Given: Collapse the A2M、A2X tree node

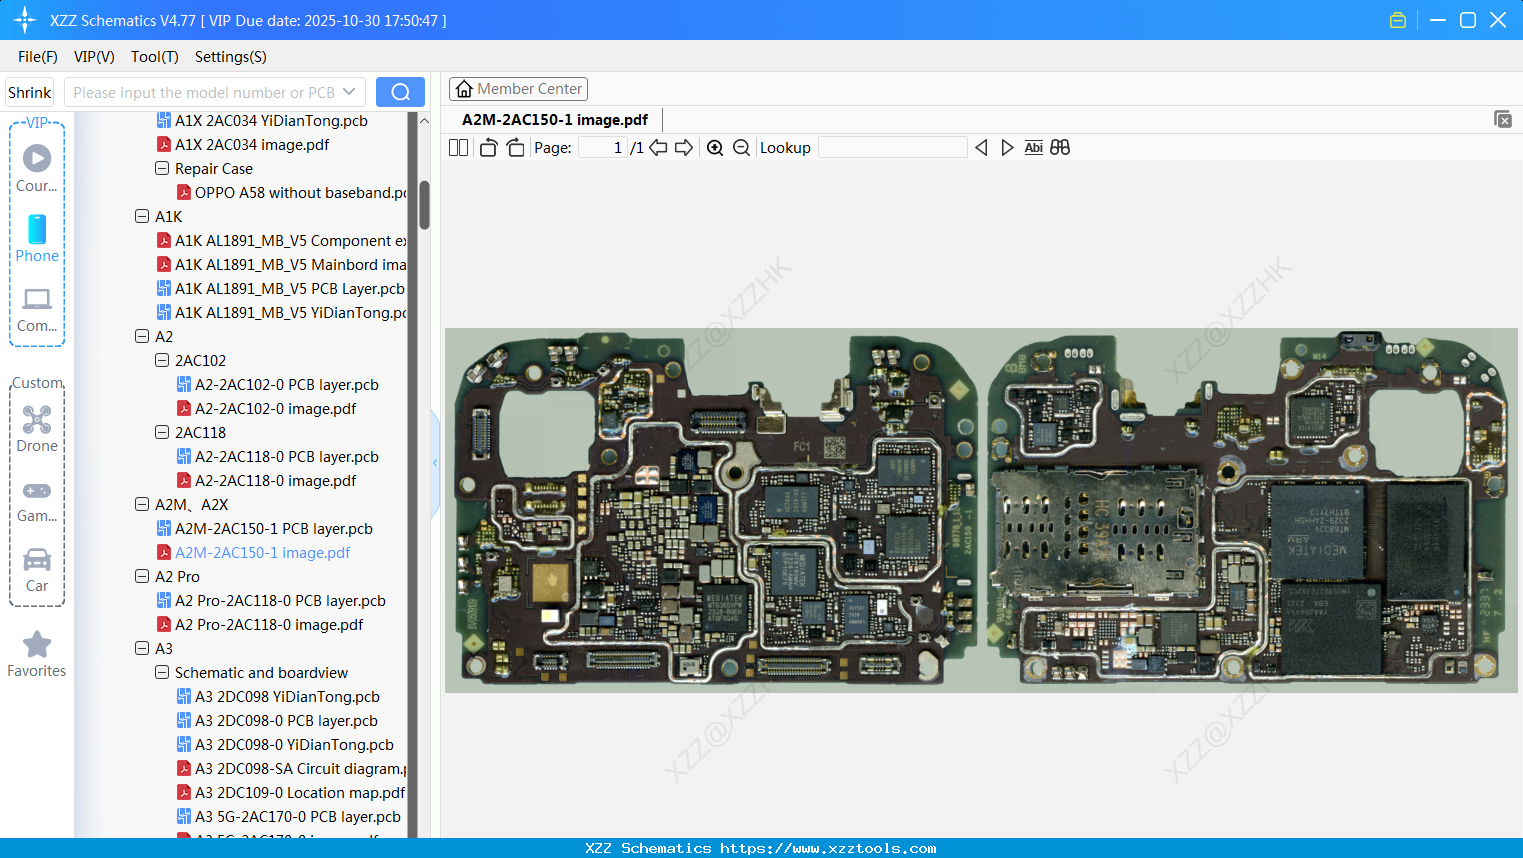Looking at the screenshot, I should [x=141, y=504].
